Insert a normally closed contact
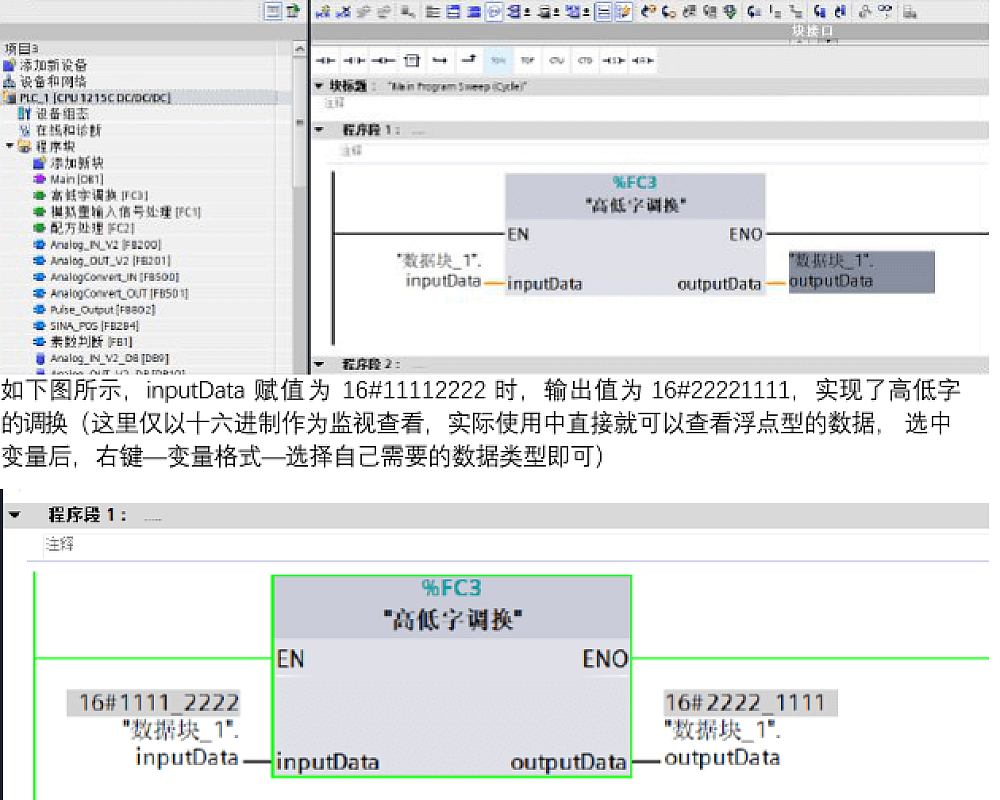The width and height of the screenshot is (1000, 800). coord(354,61)
